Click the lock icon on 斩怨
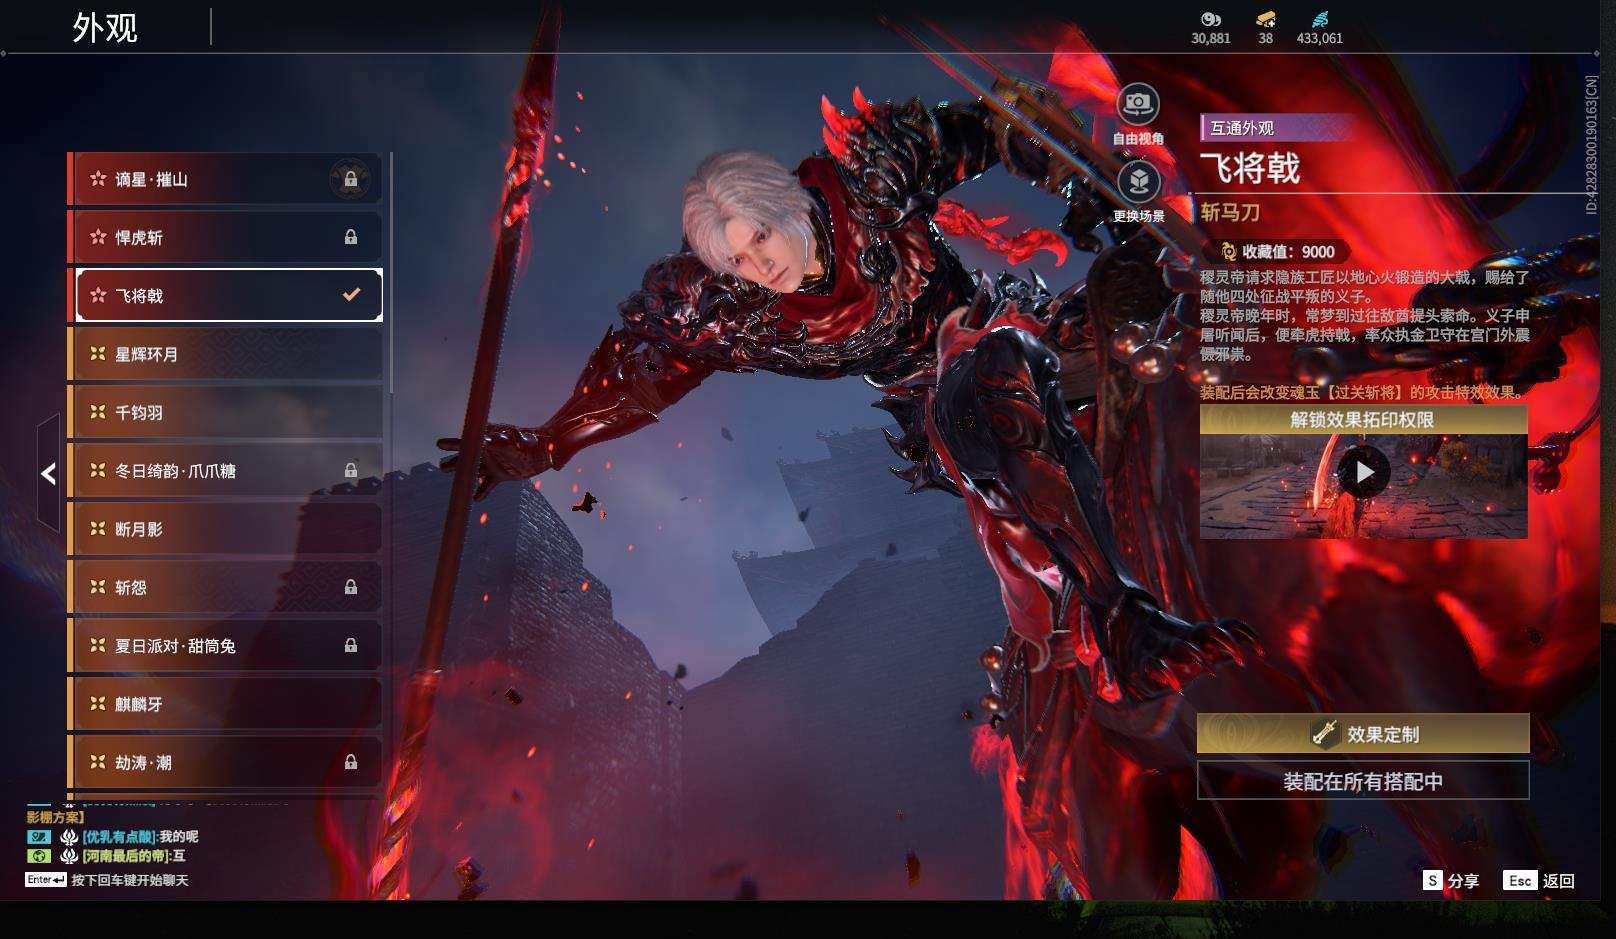The image size is (1616, 939). tap(351, 587)
